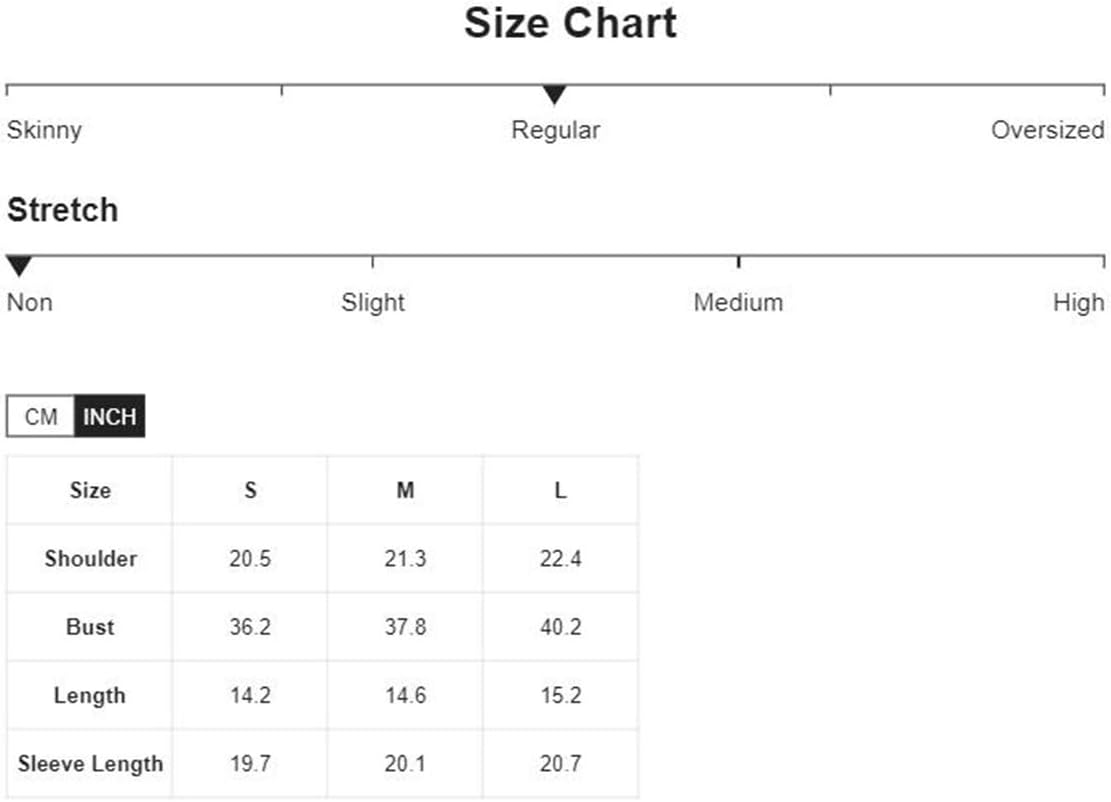1111x802 pixels.
Task: Click the Bust value 40.2 for L
Action: coord(560,627)
